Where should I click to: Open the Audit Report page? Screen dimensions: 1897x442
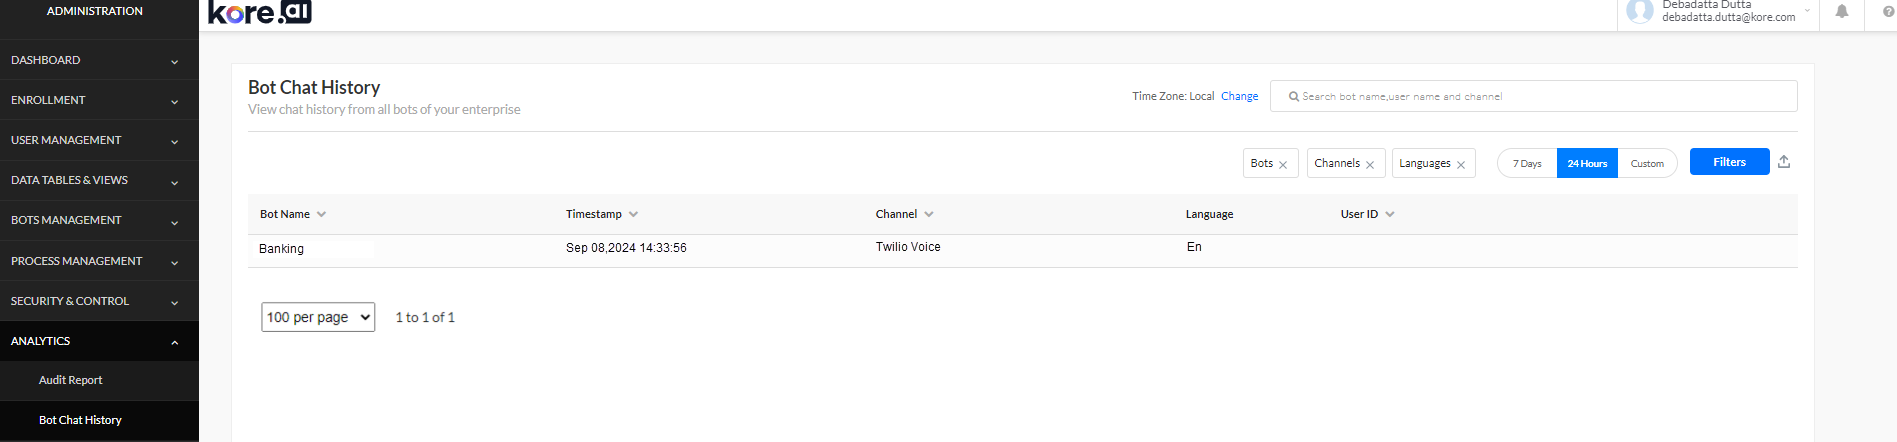pyautogui.click(x=71, y=380)
